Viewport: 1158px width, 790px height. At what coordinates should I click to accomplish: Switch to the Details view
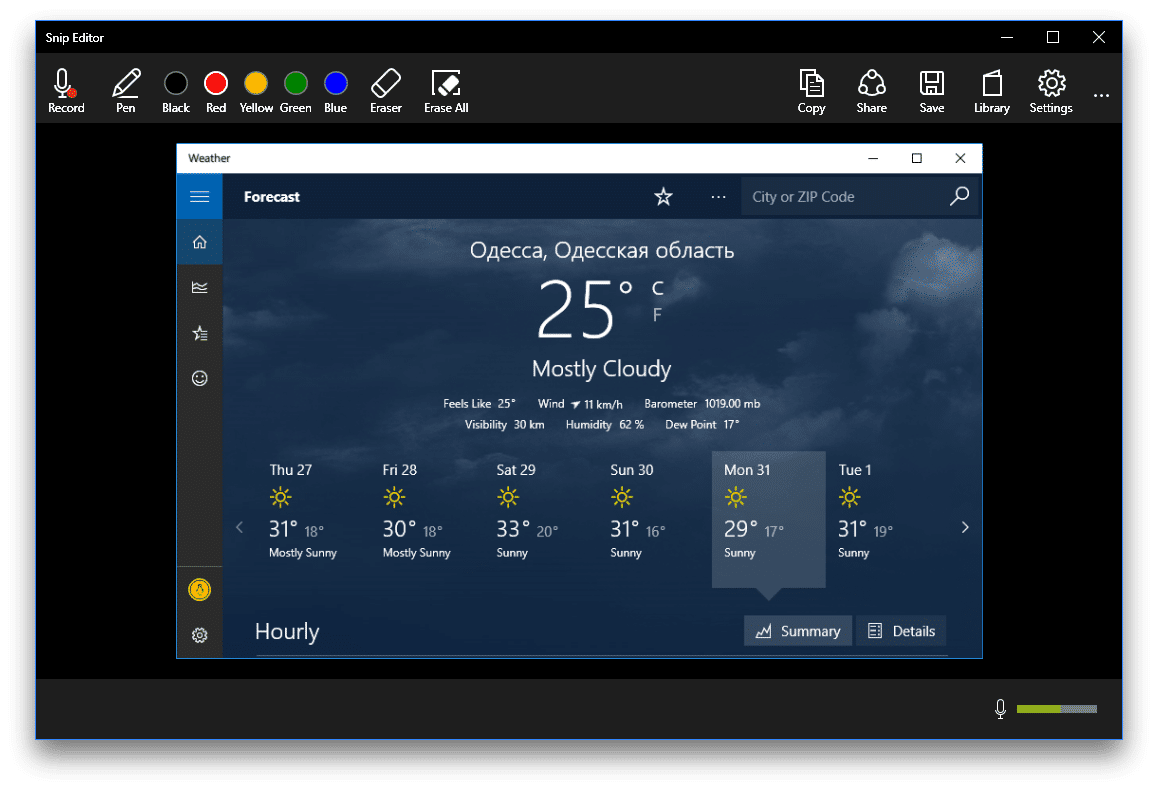(901, 631)
